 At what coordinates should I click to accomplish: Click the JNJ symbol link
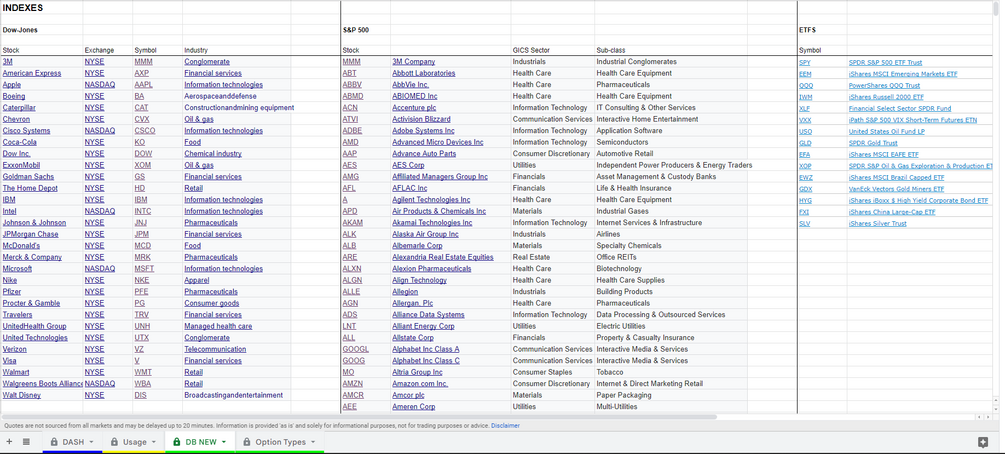click(142, 223)
